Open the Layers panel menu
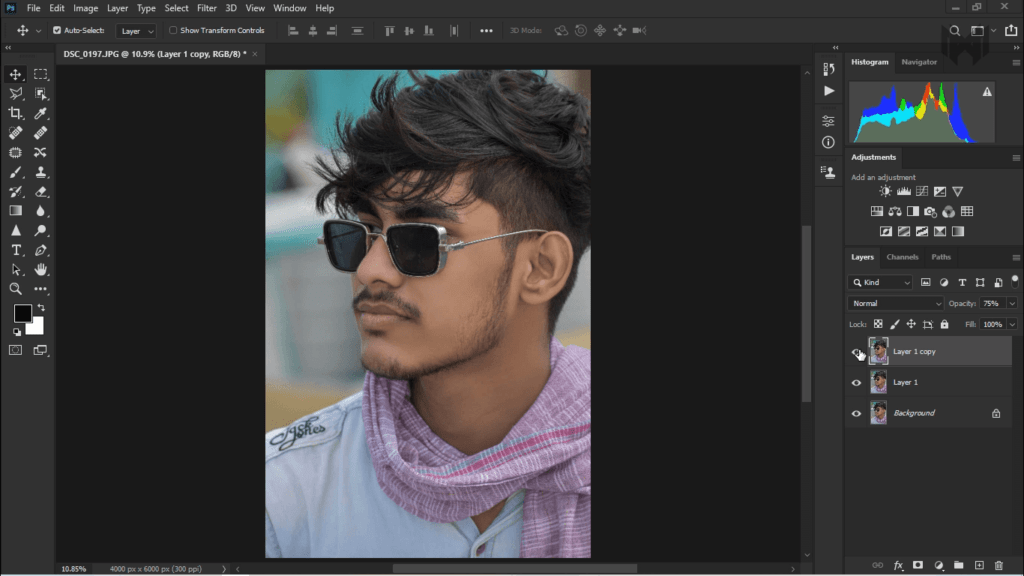This screenshot has height=576, width=1024. [1016, 257]
